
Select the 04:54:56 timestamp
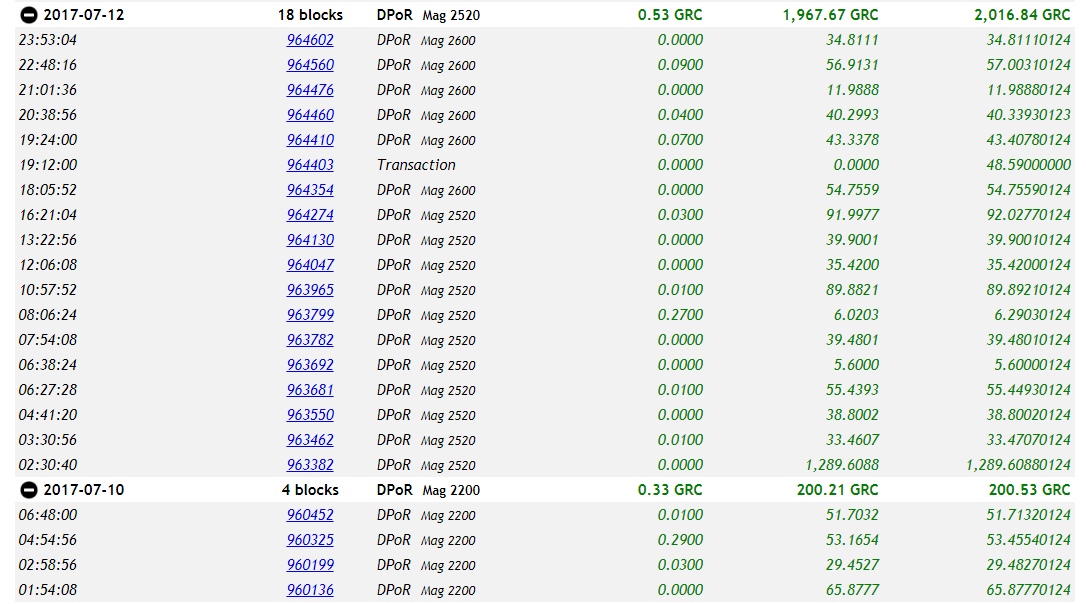point(48,540)
